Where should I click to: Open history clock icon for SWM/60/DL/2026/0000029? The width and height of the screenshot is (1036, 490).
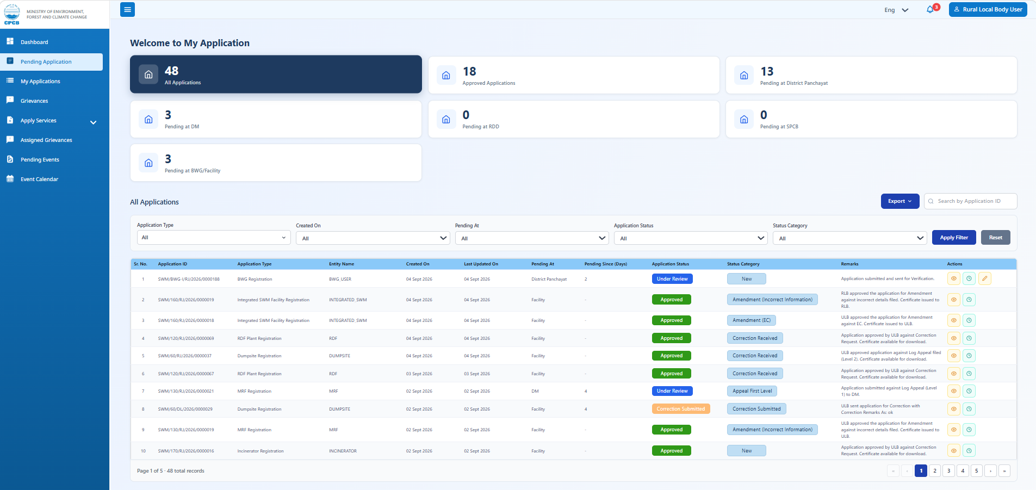pyautogui.click(x=969, y=409)
